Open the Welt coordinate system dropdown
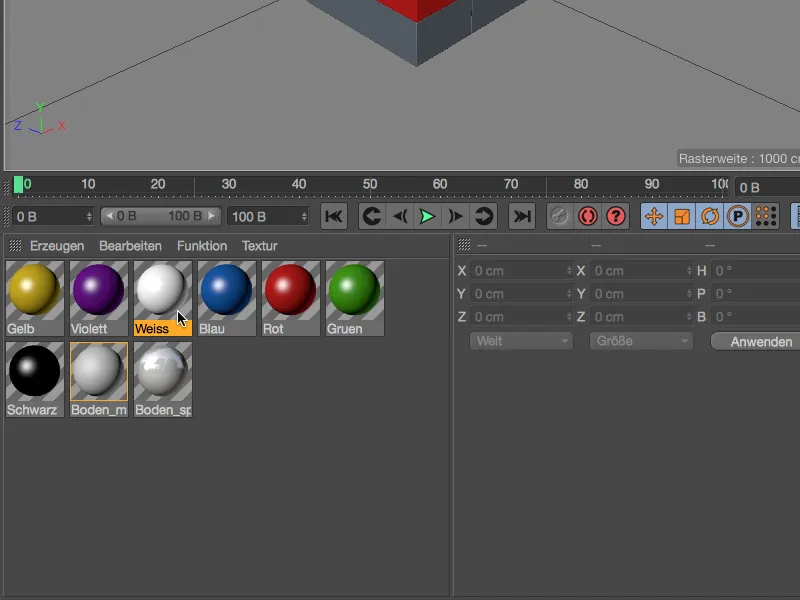Screen dimensions: 800x600 click(521, 341)
